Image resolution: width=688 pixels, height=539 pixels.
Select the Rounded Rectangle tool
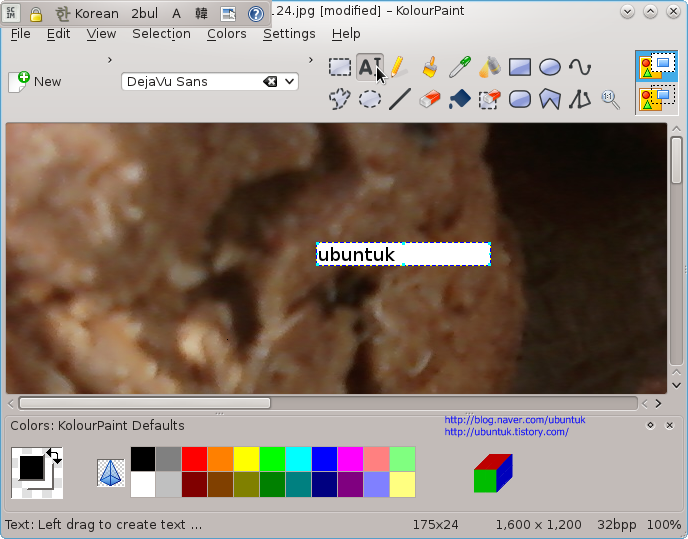(x=520, y=99)
